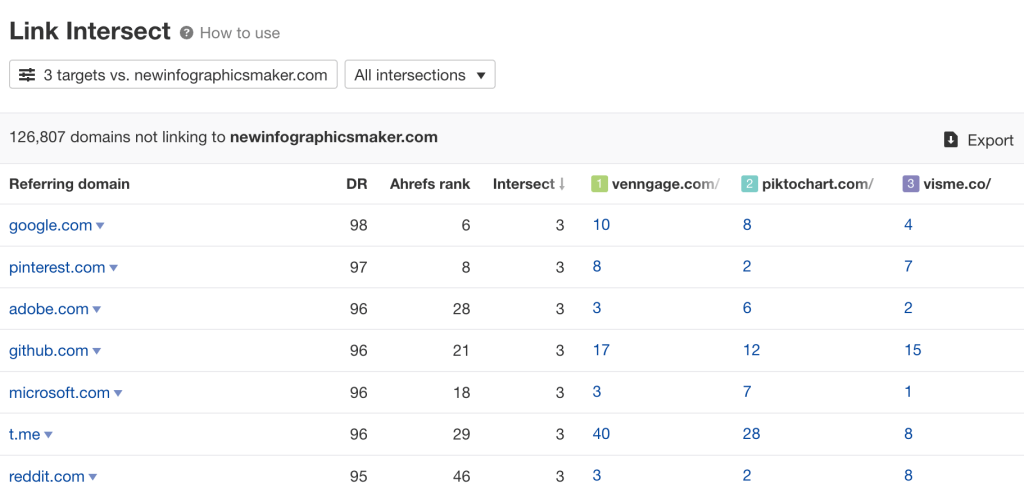
Task: Click the help question mark icon
Action: (x=186, y=33)
